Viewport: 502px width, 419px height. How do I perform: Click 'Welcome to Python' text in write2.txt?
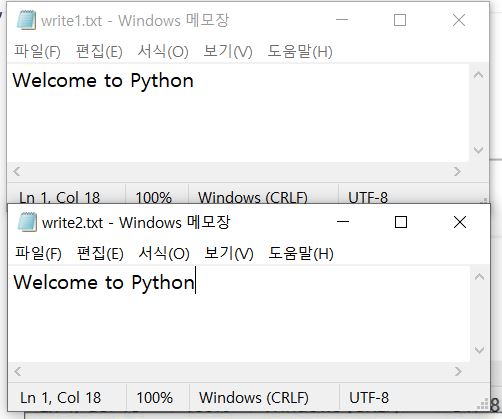coord(104,283)
